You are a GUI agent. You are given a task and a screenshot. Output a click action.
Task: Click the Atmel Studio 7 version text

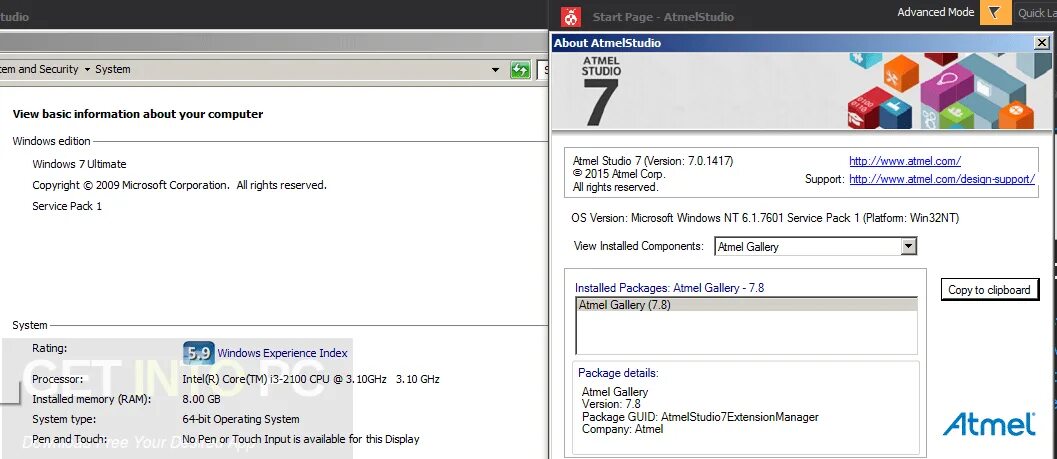click(x=653, y=161)
